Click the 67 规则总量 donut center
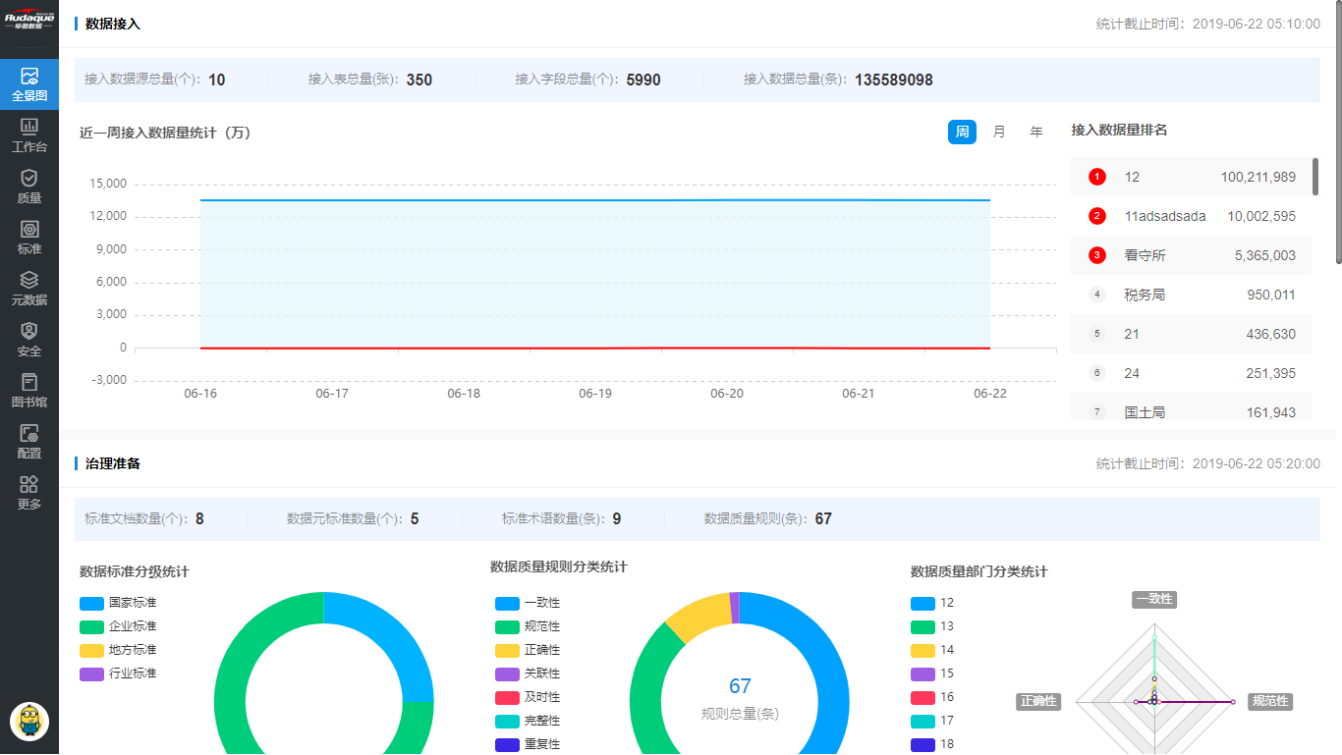The width and height of the screenshot is (1342, 755). point(740,697)
